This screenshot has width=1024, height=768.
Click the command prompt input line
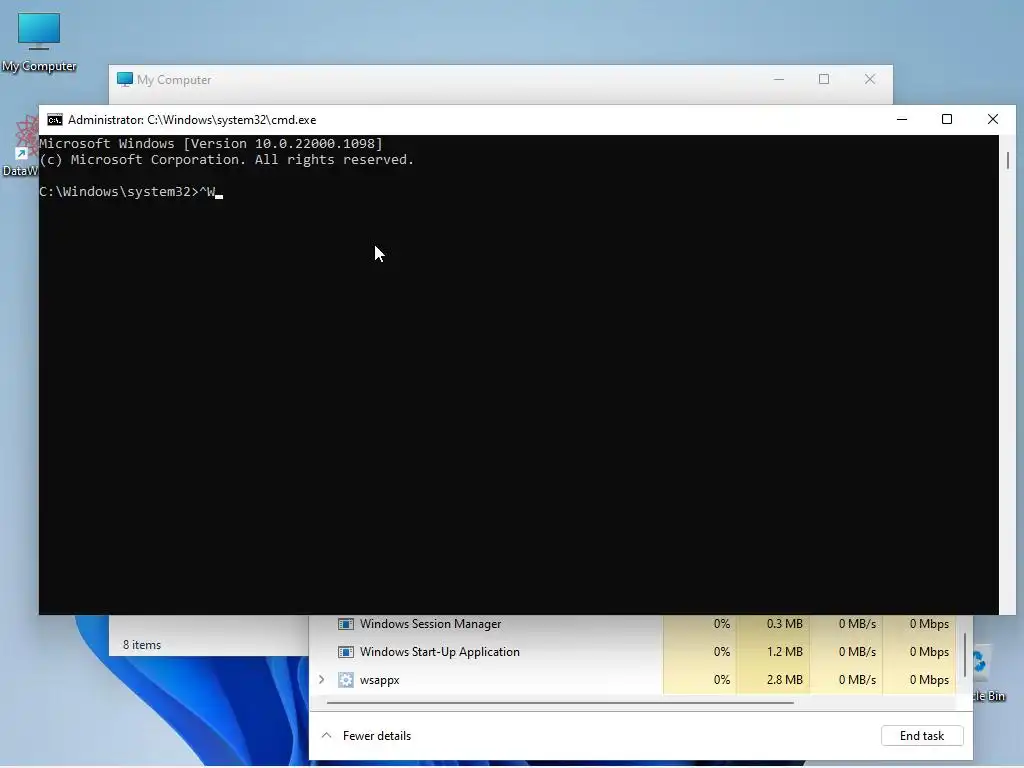pyautogui.click(x=131, y=192)
